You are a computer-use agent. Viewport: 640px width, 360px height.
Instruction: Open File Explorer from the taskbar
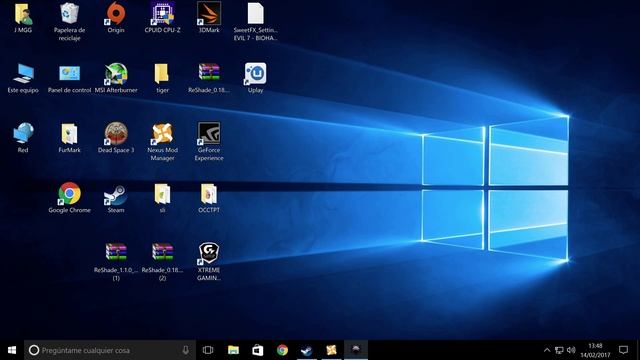[x=233, y=350]
